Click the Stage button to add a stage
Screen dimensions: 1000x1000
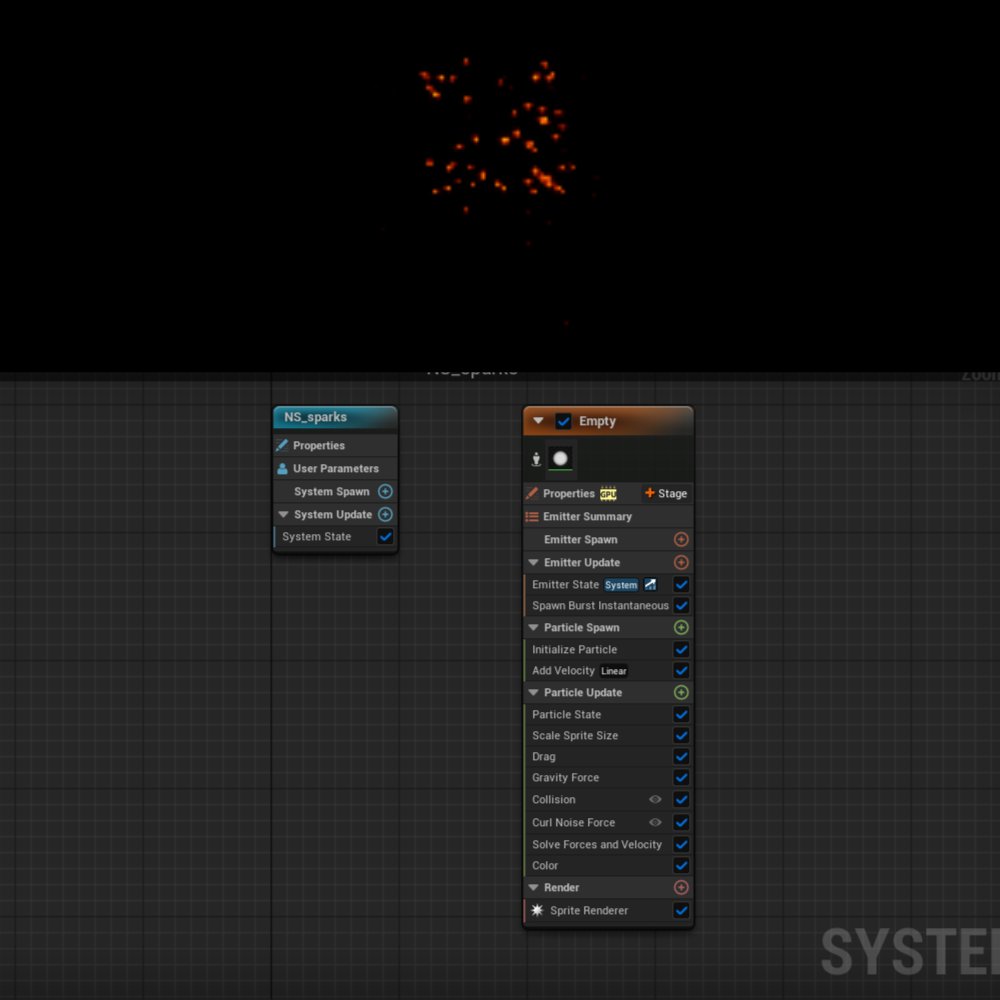click(665, 493)
